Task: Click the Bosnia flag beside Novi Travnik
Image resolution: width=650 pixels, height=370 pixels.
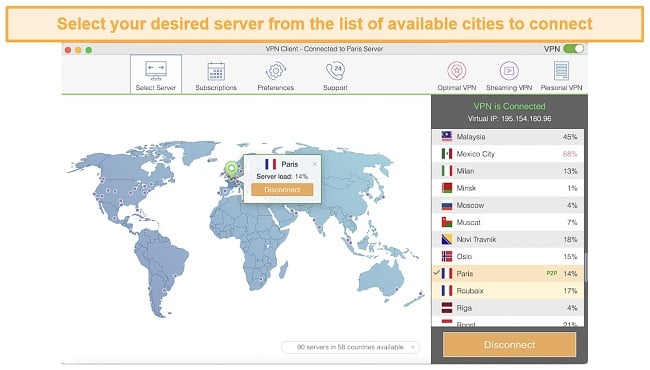Action: pos(446,239)
